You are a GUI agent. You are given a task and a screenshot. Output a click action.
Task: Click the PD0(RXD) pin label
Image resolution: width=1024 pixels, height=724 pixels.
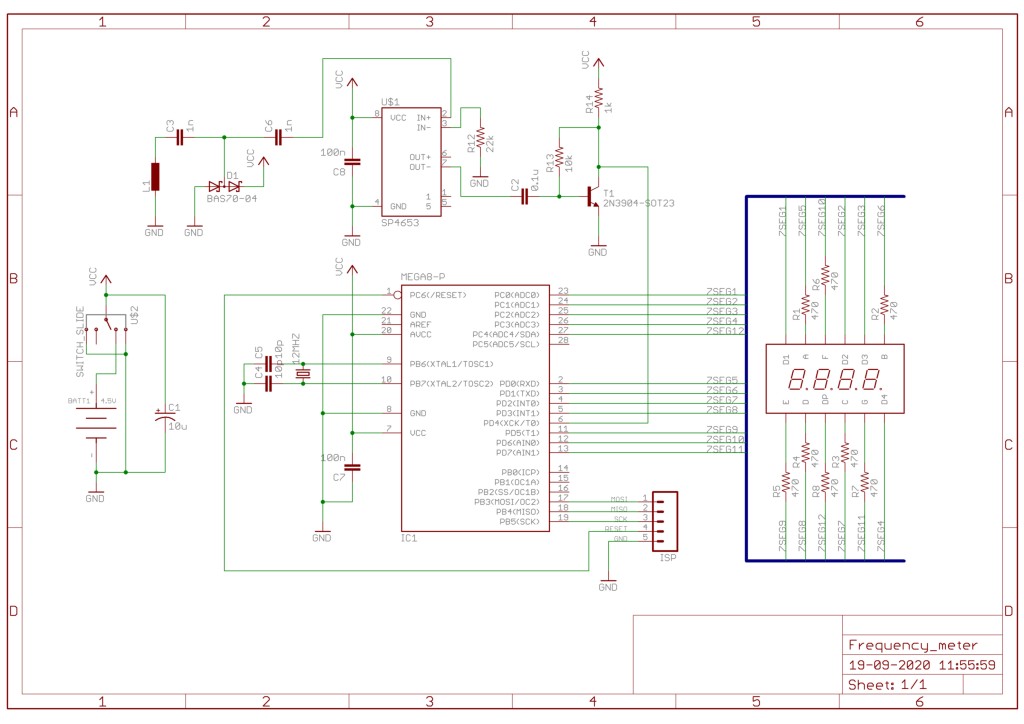[520, 384]
